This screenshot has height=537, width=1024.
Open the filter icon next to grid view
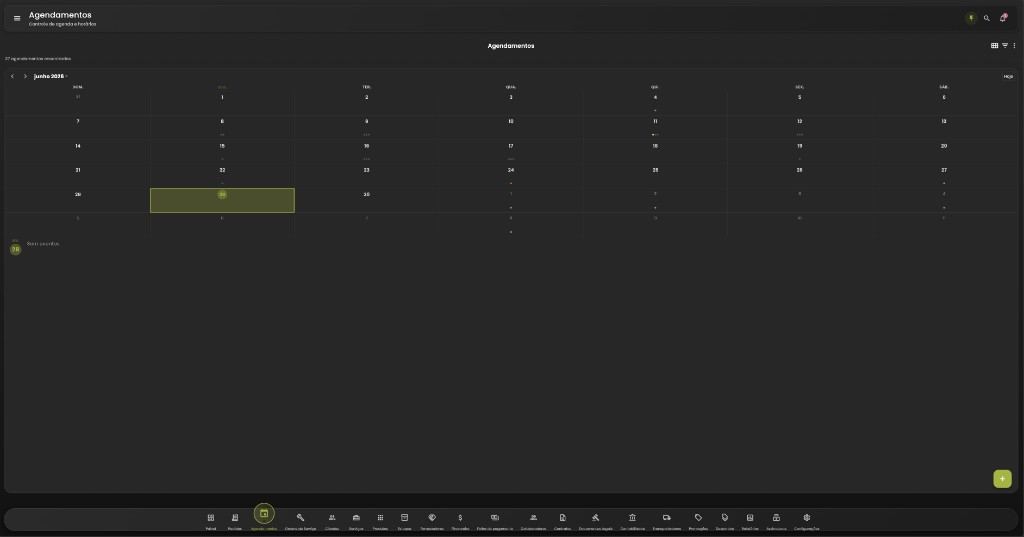[1005, 46]
